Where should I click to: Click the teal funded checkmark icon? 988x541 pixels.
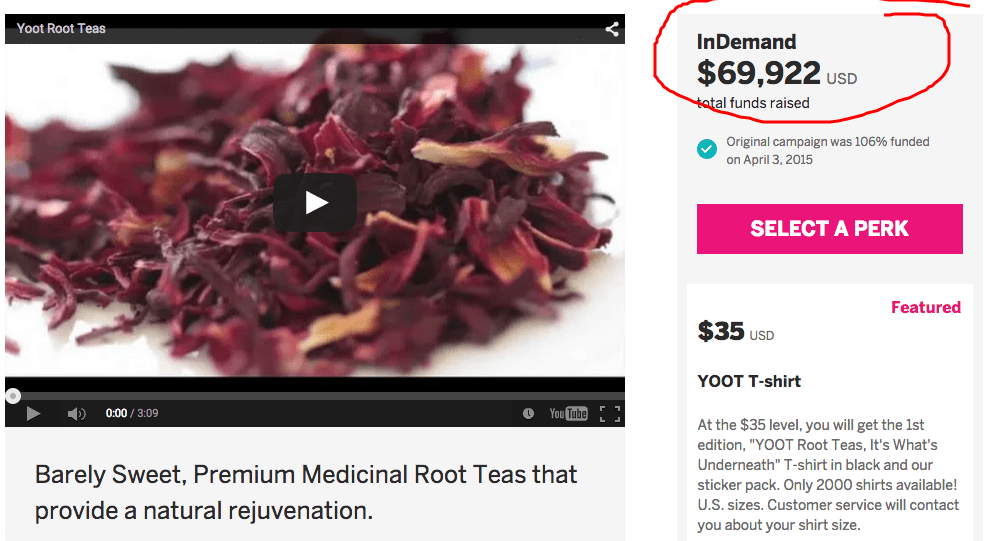tap(707, 150)
